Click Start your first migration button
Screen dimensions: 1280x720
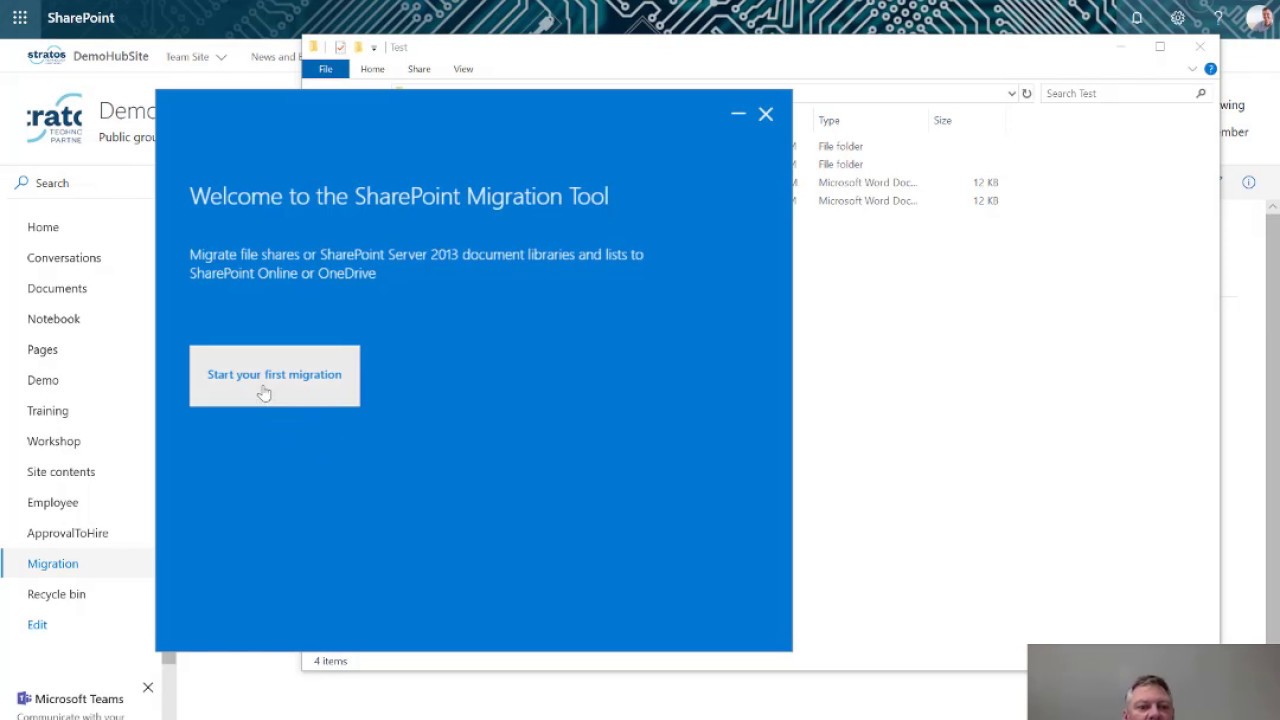(274, 376)
